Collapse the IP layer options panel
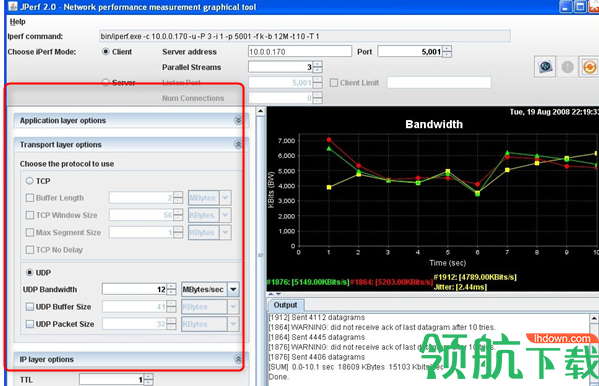The image size is (599, 386). 238,359
